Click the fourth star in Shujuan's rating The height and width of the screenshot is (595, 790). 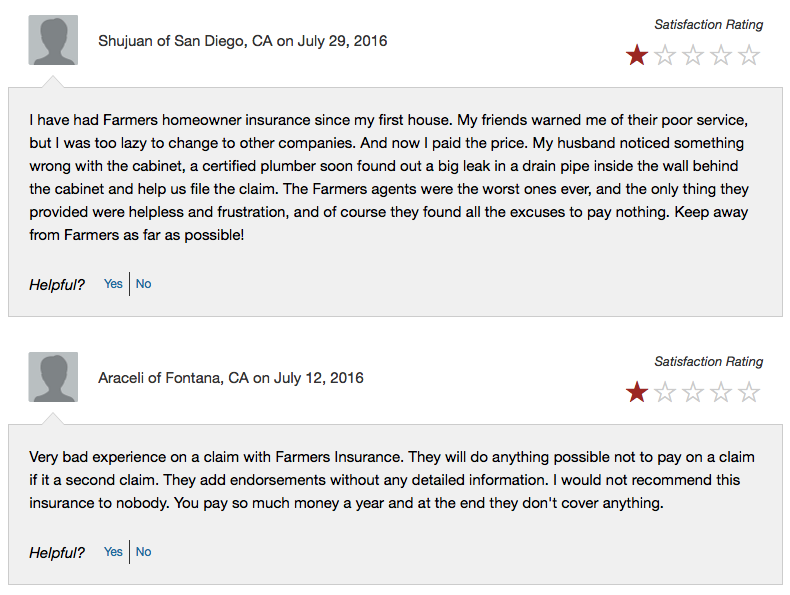pyautogui.click(x=721, y=56)
